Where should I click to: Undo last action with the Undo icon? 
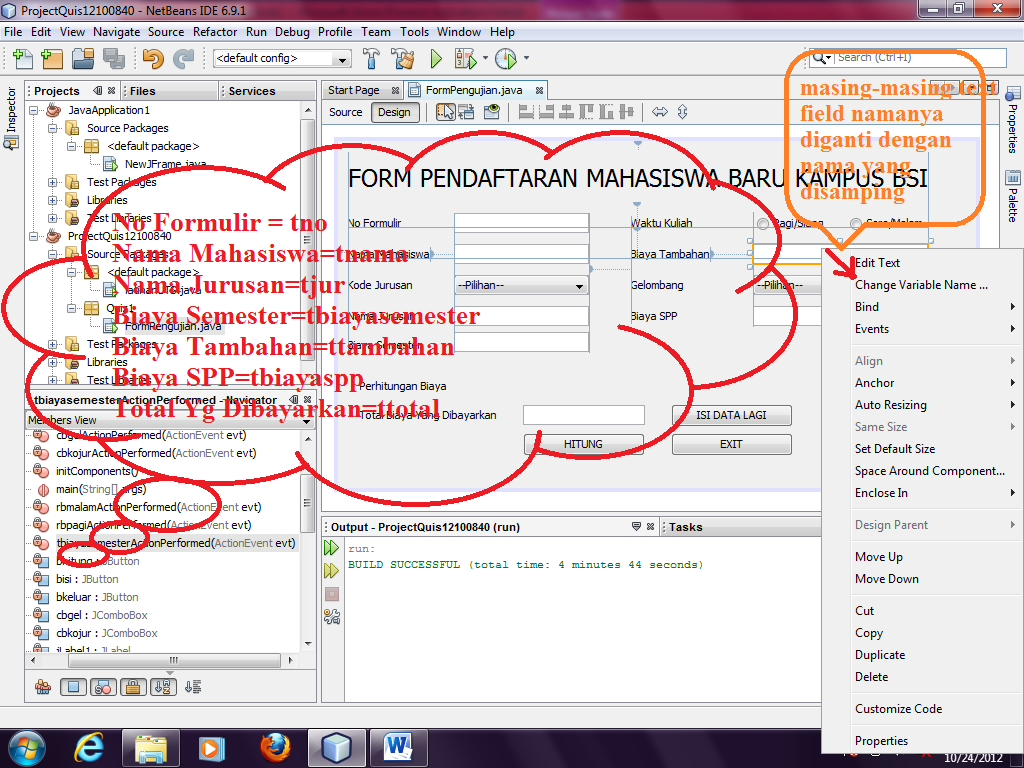(x=152, y=58)
